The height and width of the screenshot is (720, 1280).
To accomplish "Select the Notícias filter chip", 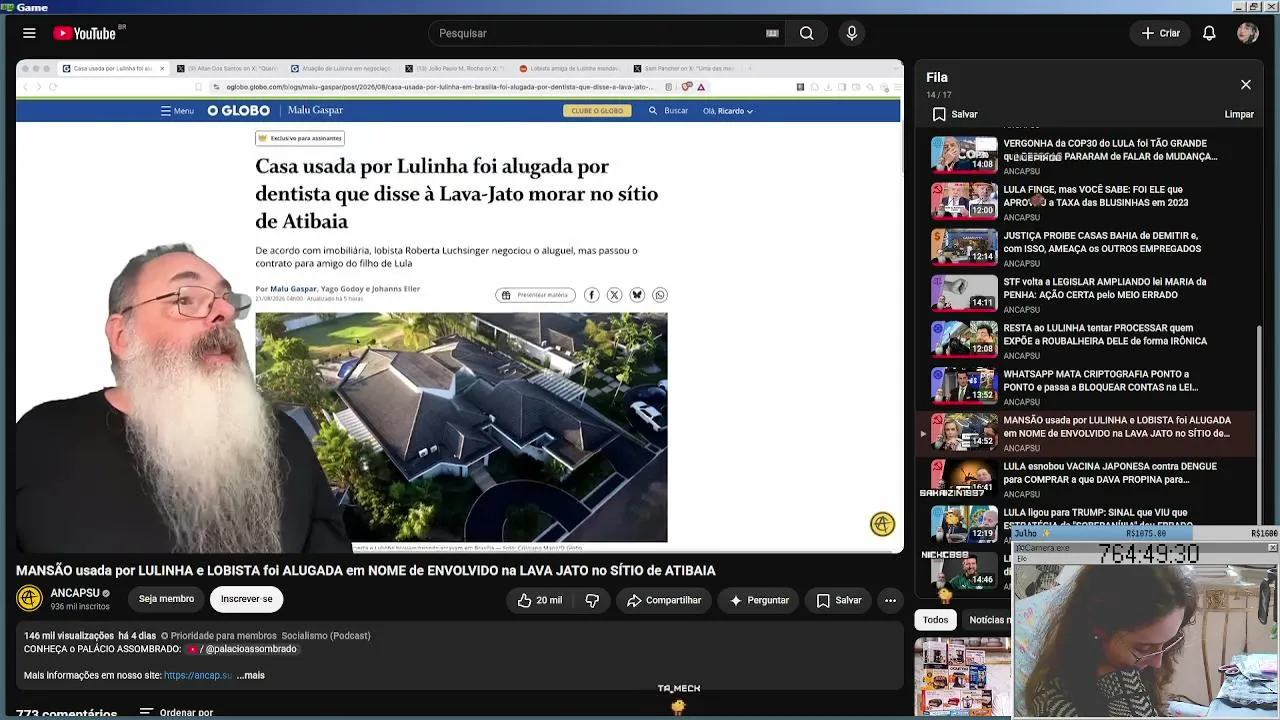I will coord(988,620).
